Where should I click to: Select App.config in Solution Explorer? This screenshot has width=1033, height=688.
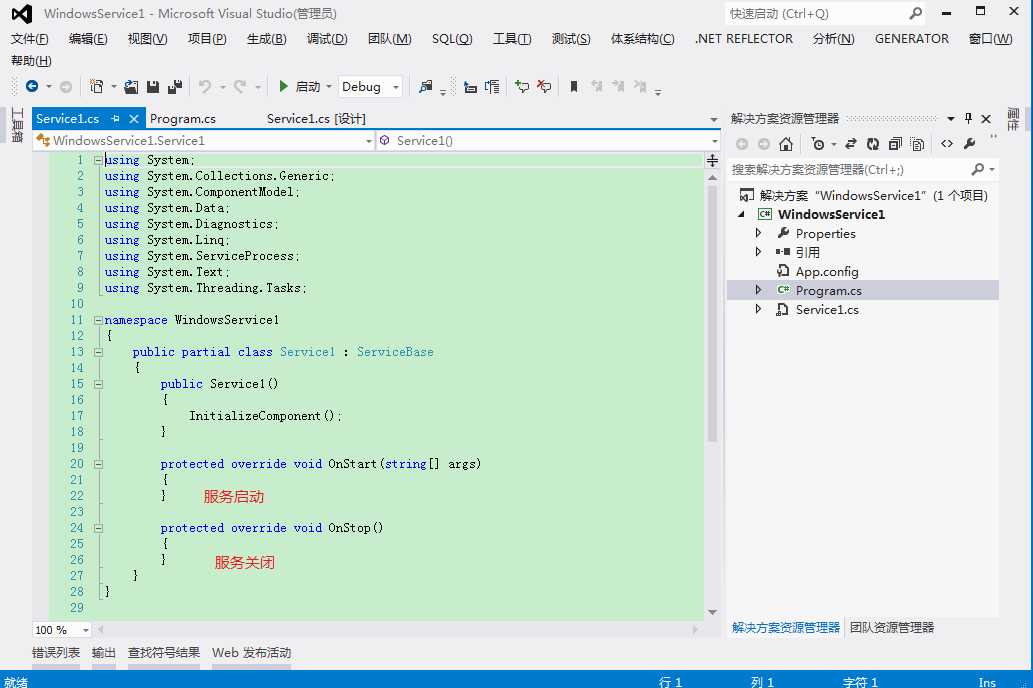pyautogui.click(x=827, y=272)
